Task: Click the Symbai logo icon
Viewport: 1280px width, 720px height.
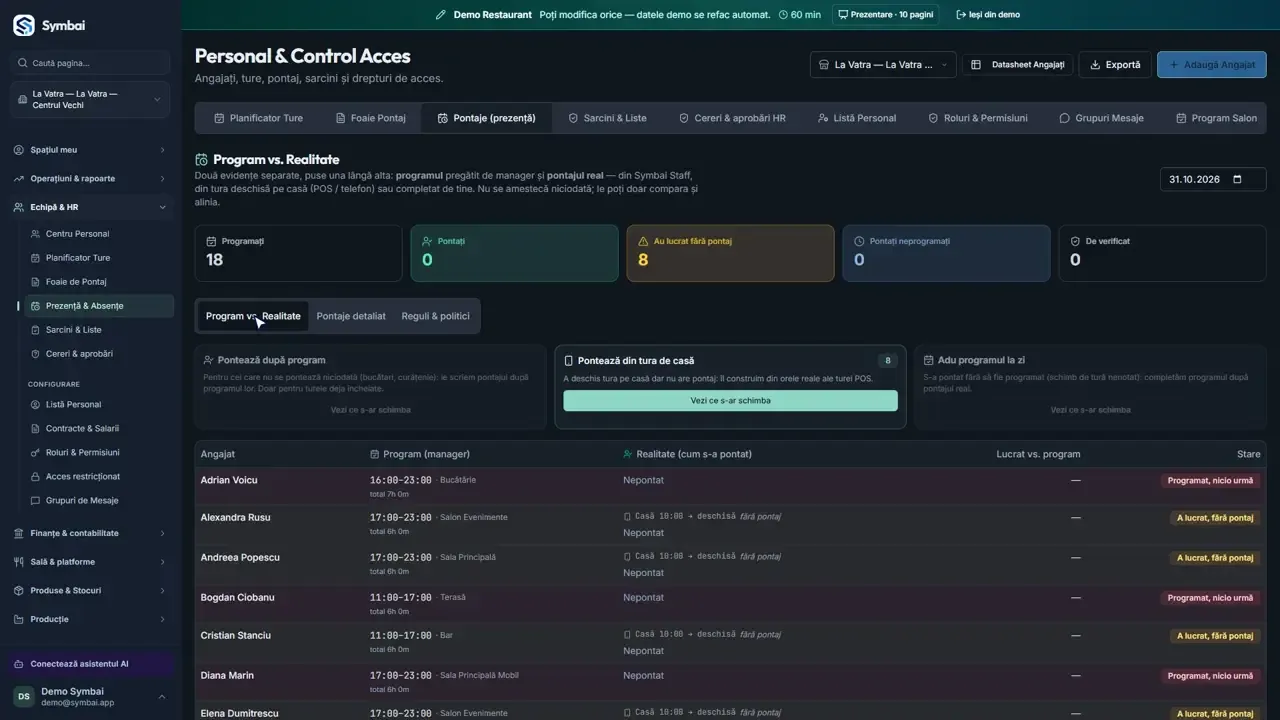Action: tap(23, 25)
